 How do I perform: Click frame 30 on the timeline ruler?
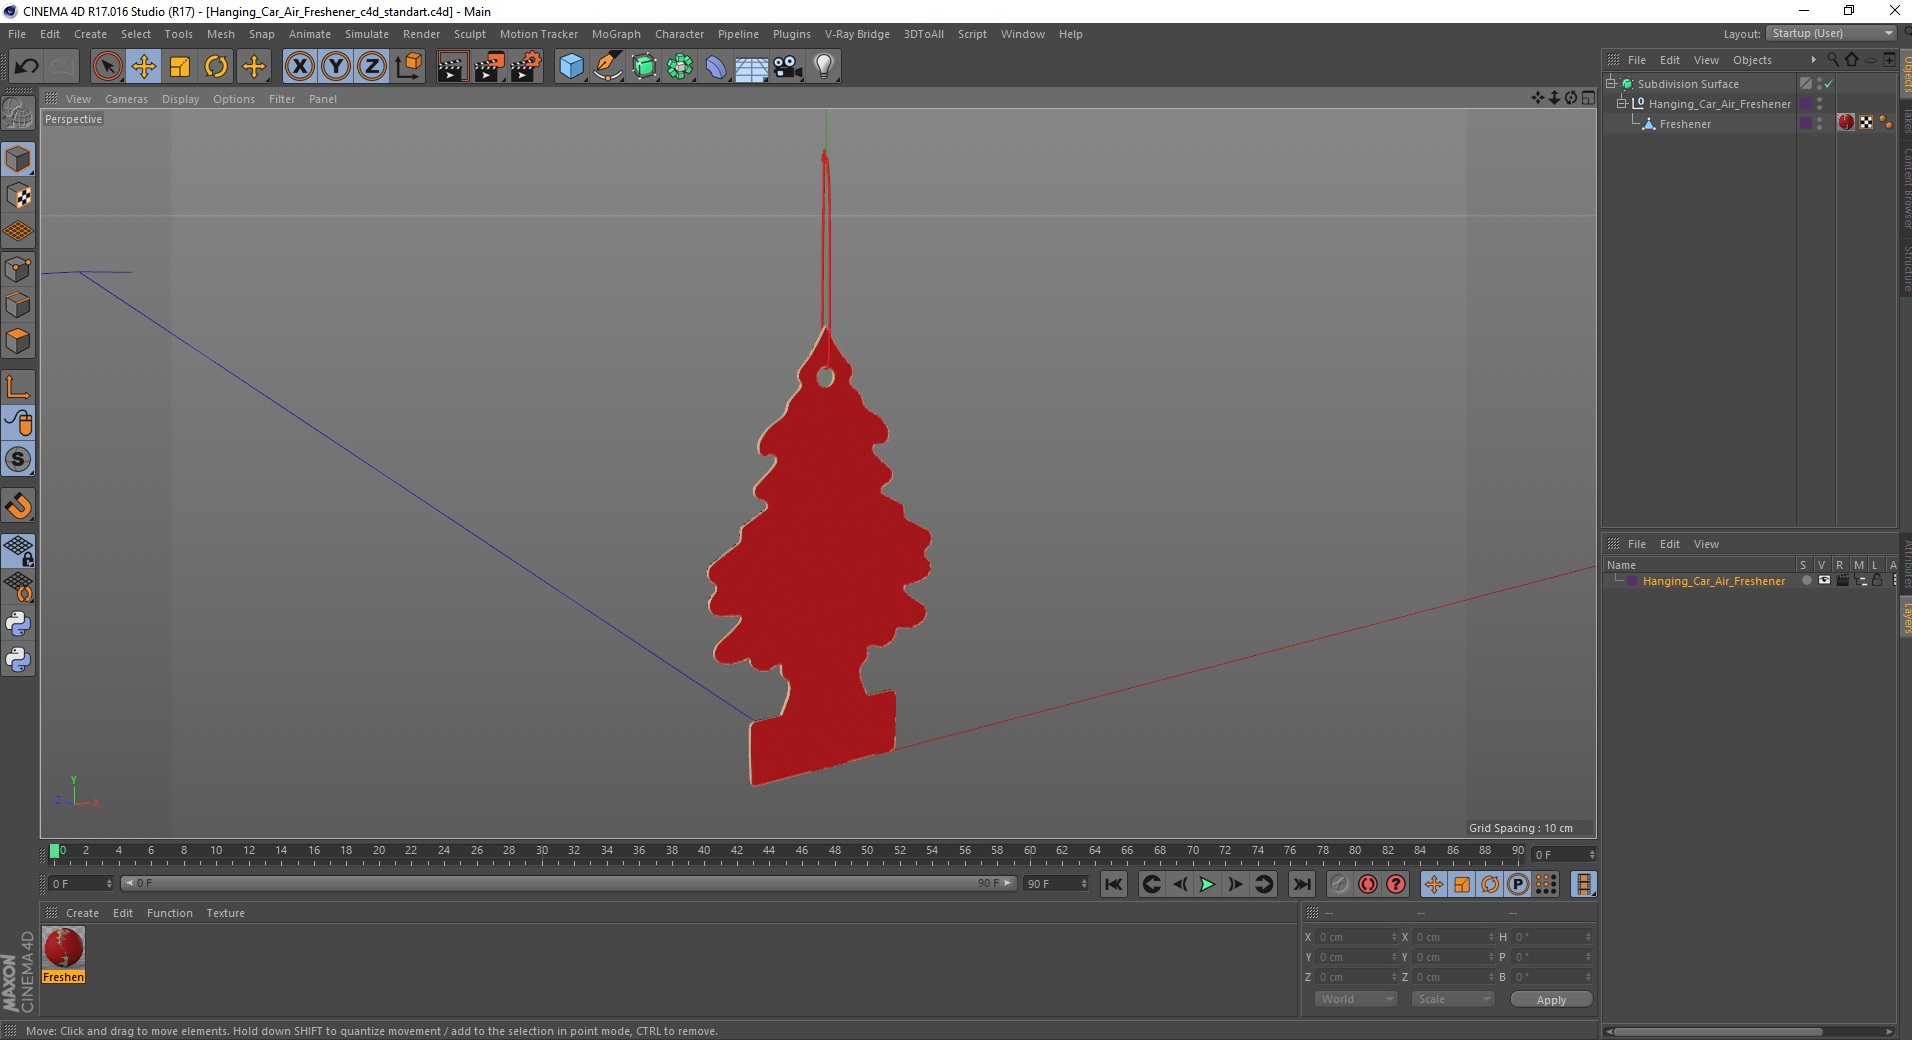[541, 853]
